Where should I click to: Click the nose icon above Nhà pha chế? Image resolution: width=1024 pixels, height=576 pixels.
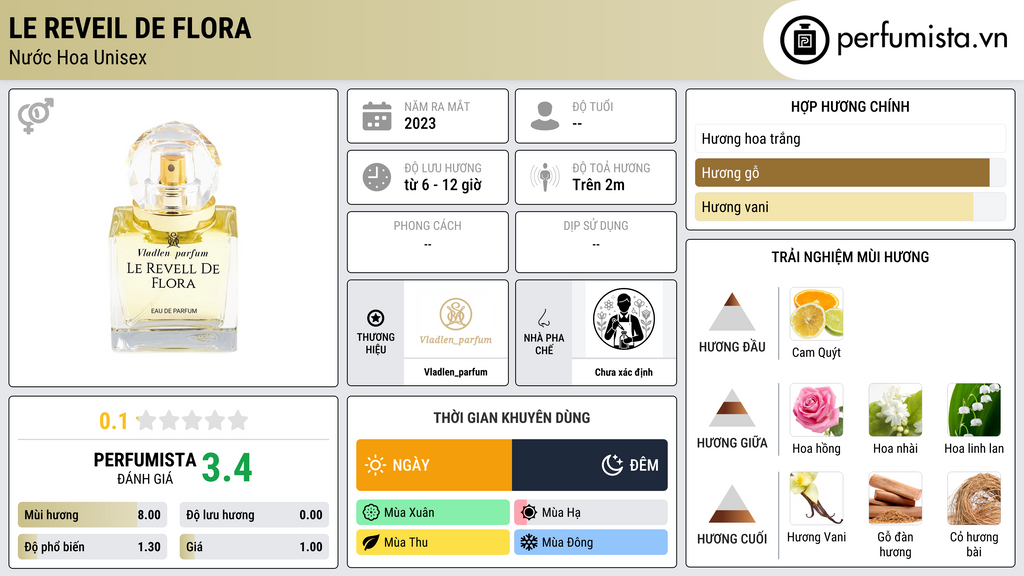click(543, 318)
